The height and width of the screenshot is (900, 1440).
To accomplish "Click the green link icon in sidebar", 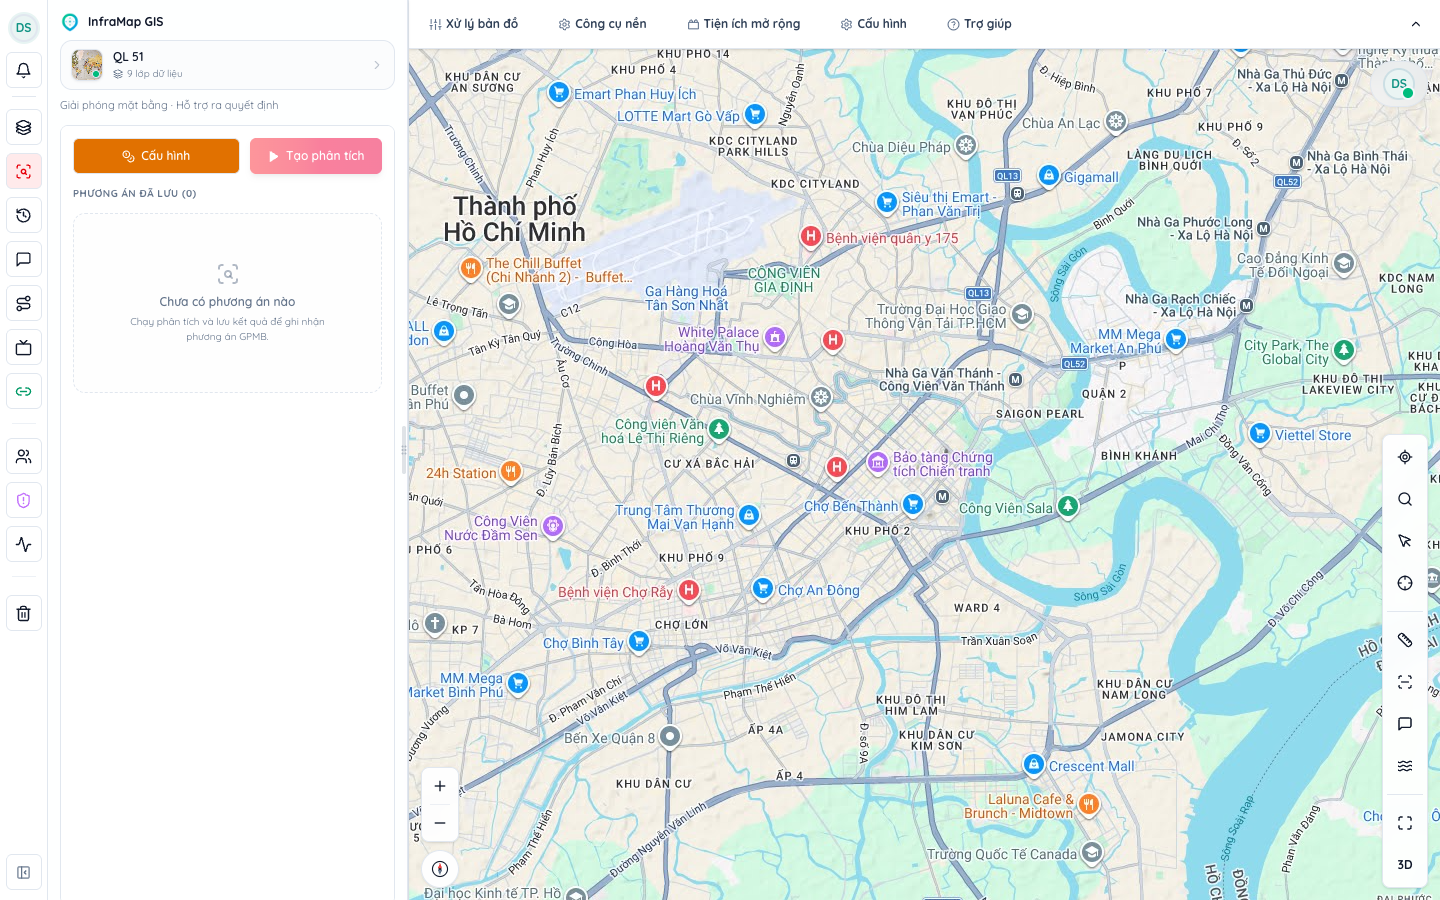I will coord(24,391).
